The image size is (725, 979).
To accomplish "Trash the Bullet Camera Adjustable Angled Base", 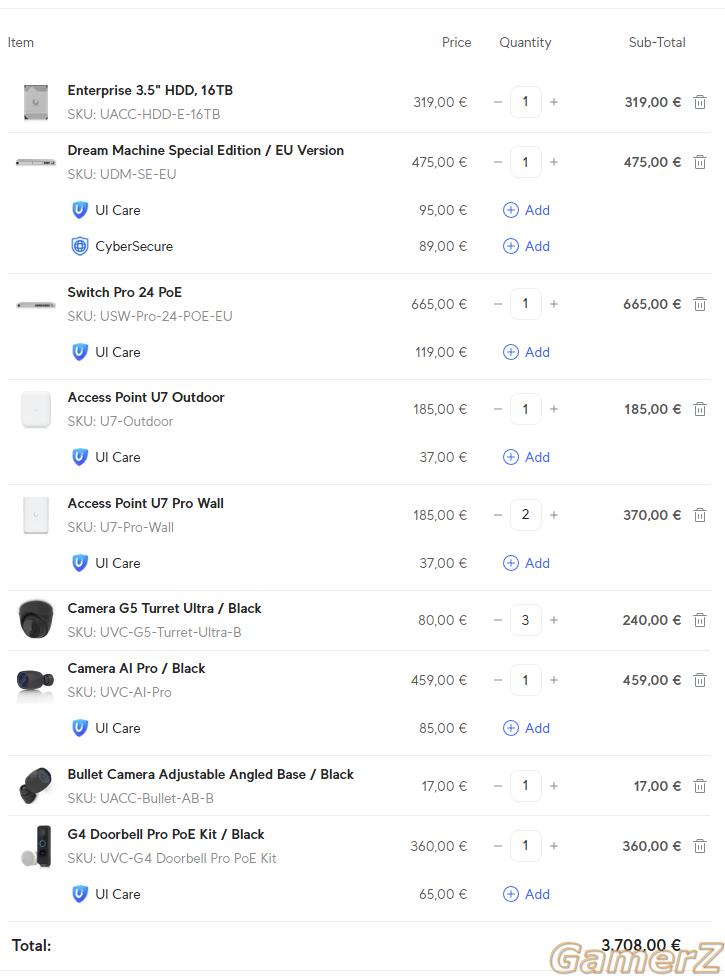I will 699,786.
